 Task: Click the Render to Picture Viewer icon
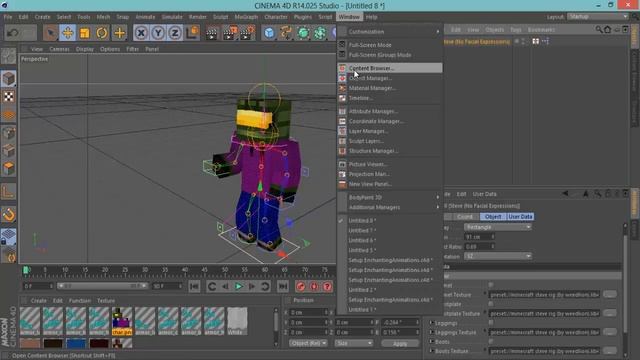click(x=229, y=33)
